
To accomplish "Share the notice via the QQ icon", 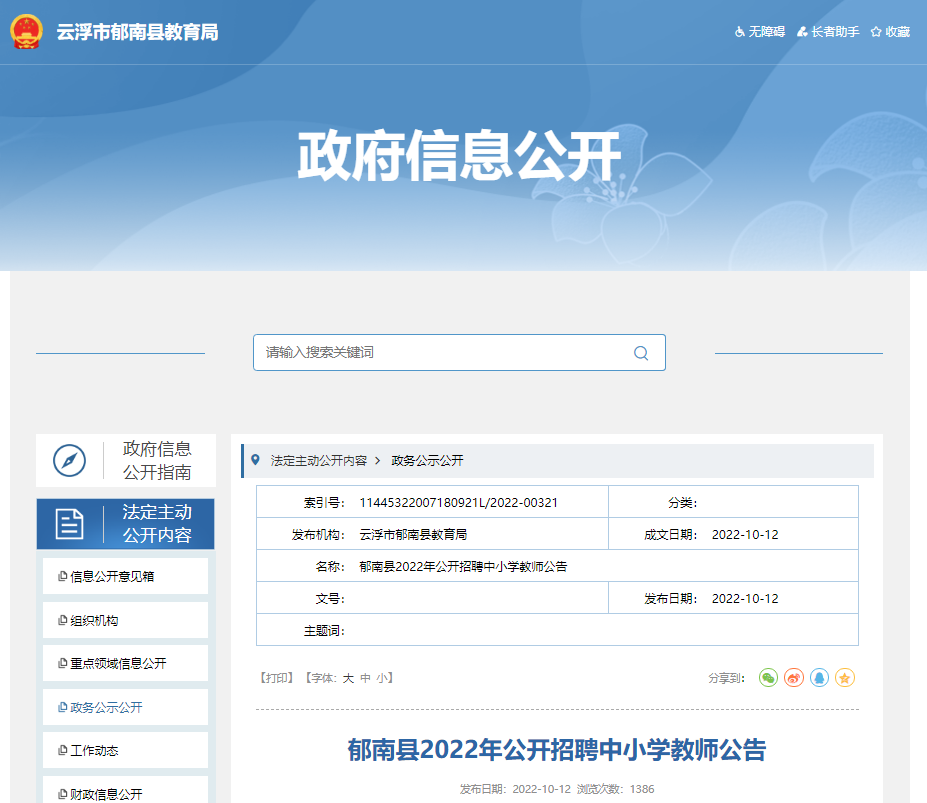I will [819, 678].
